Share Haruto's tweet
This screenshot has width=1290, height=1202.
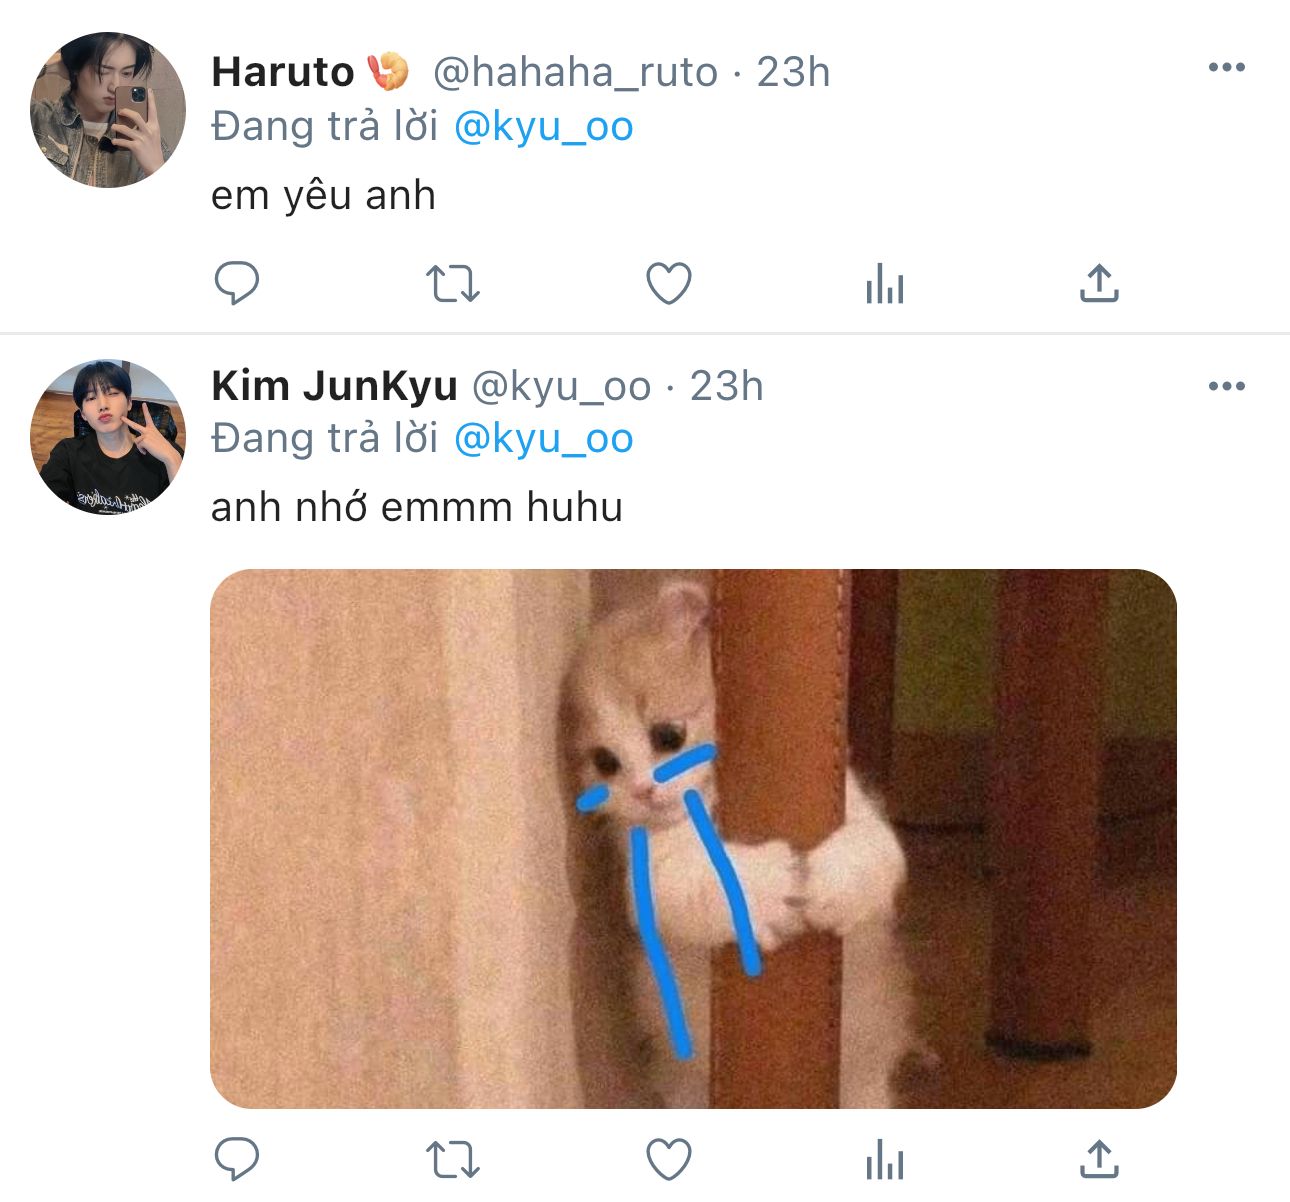coord(1099,283)
